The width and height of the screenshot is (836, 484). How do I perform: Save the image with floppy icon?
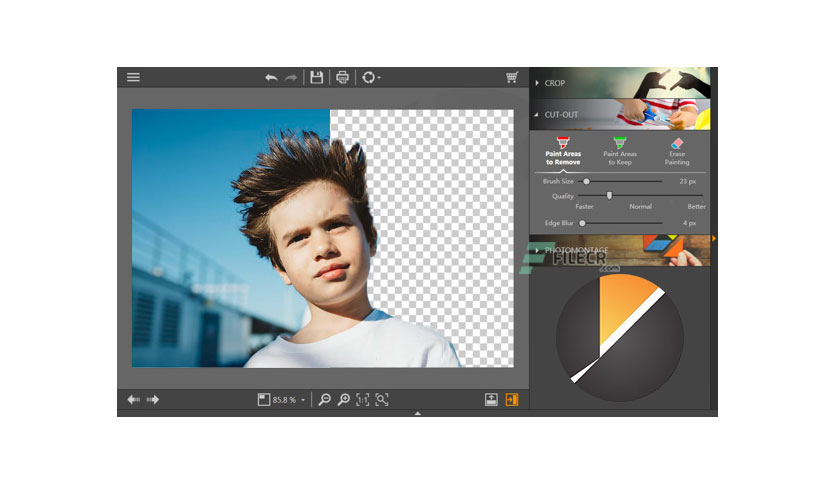(317, 77)
